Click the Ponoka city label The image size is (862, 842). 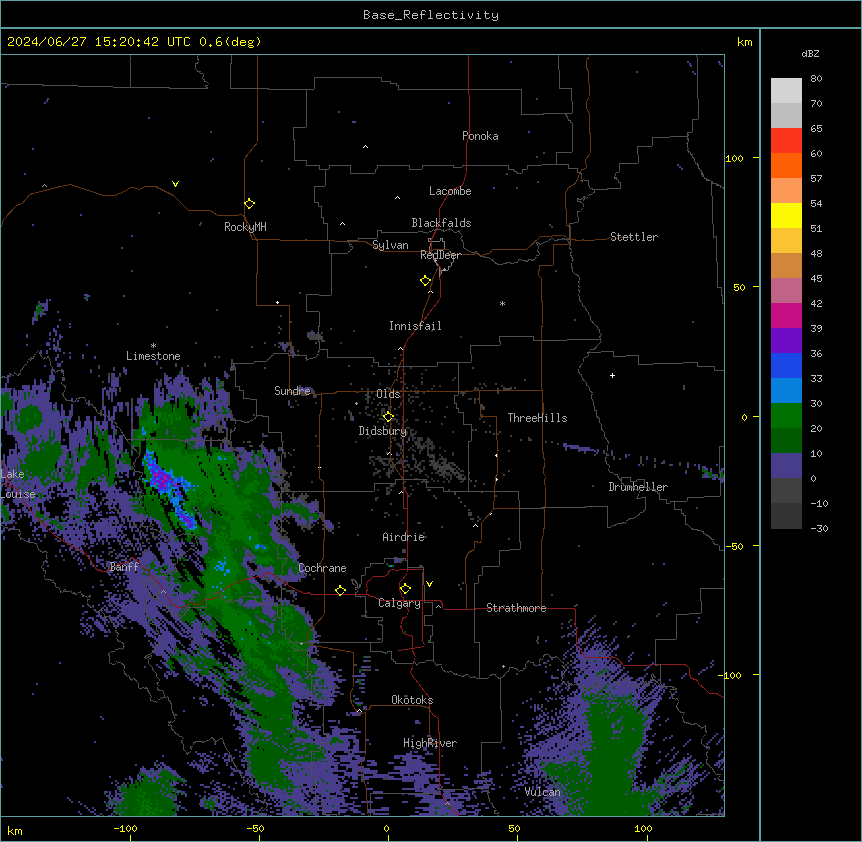pyautogui.click(x=480, y=136)
